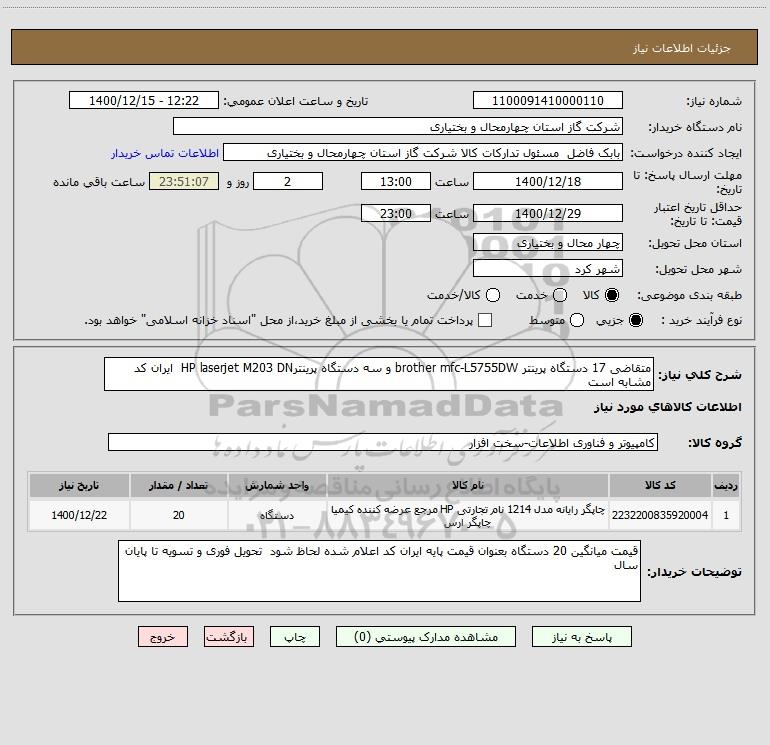Viewport: 770px width, 745px height.
Task: Click unit cell دستگاه in table
Action: [x=277, y=515]
